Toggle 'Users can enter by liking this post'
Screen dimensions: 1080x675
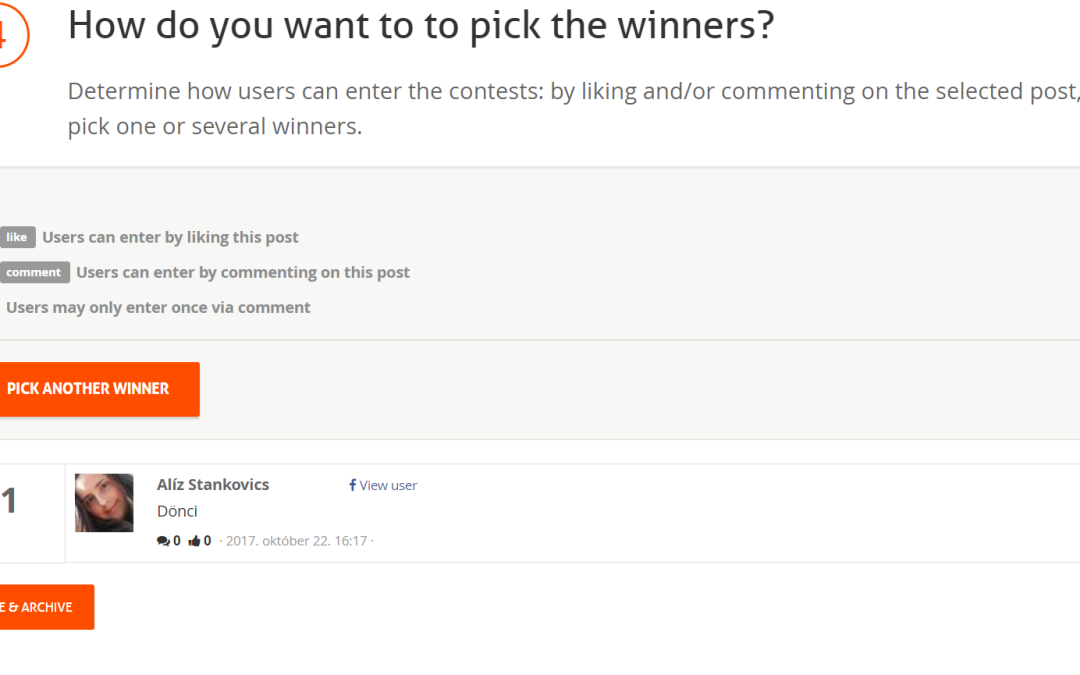click(170, 237)
